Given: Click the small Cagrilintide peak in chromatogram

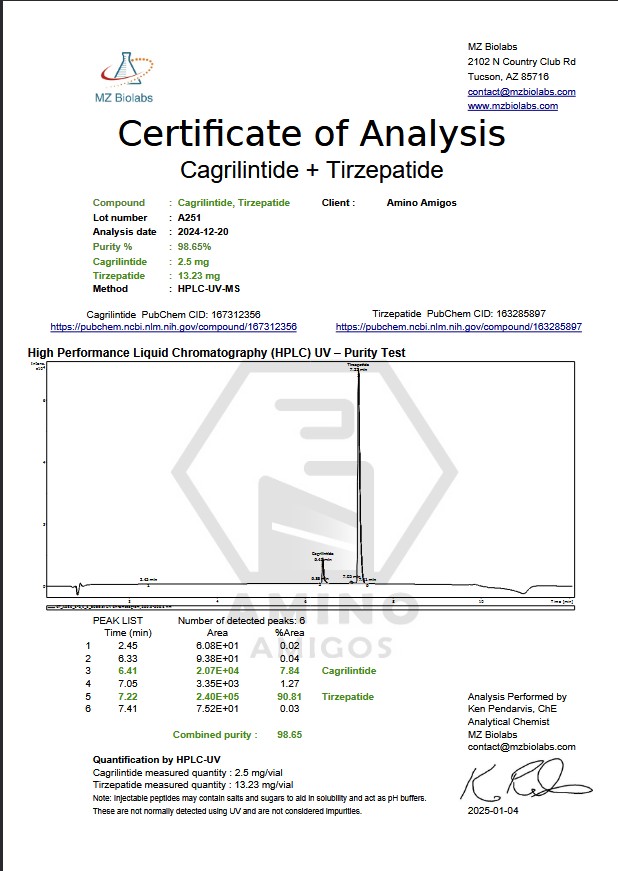Looking at the screenshot, I should click(x=323, y=572).
